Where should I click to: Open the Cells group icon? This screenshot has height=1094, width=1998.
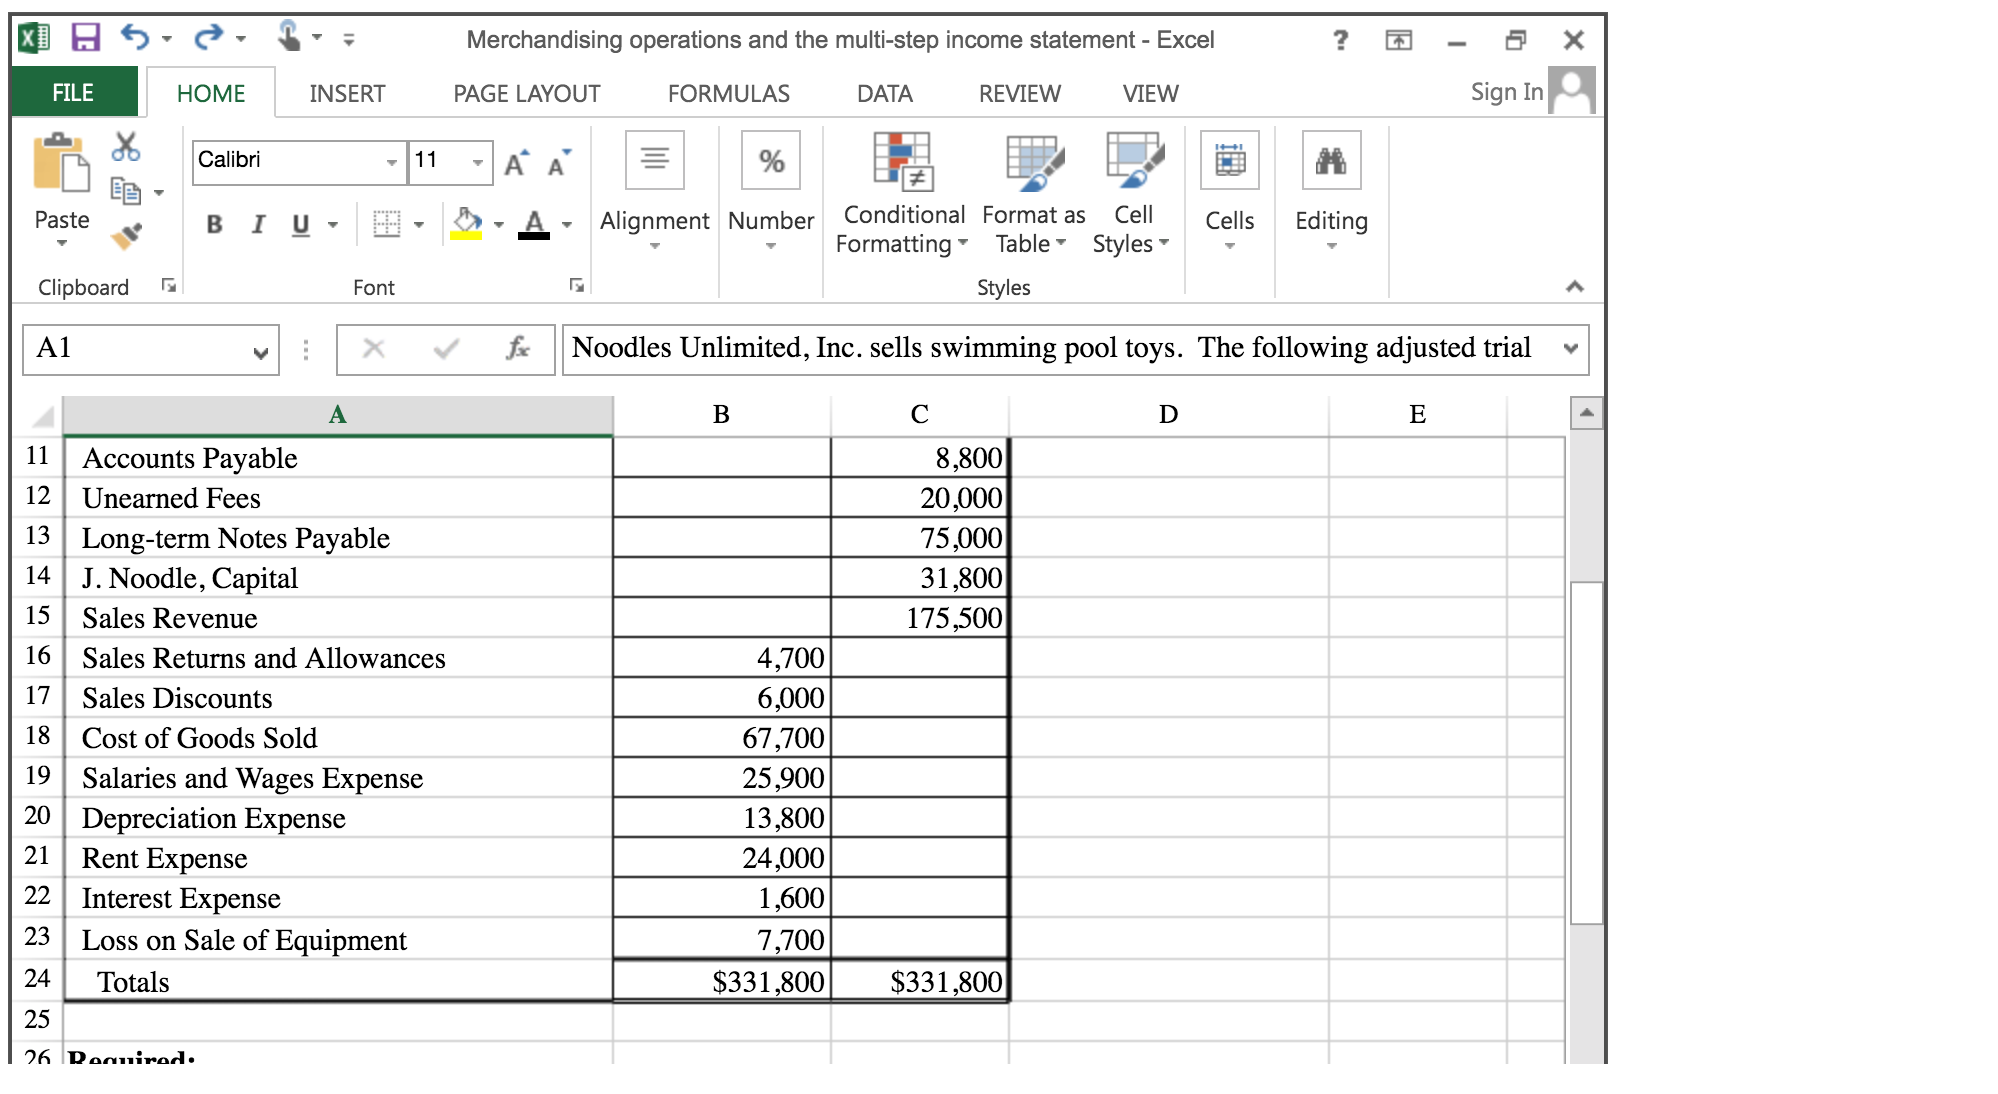tap(1230, 160)
